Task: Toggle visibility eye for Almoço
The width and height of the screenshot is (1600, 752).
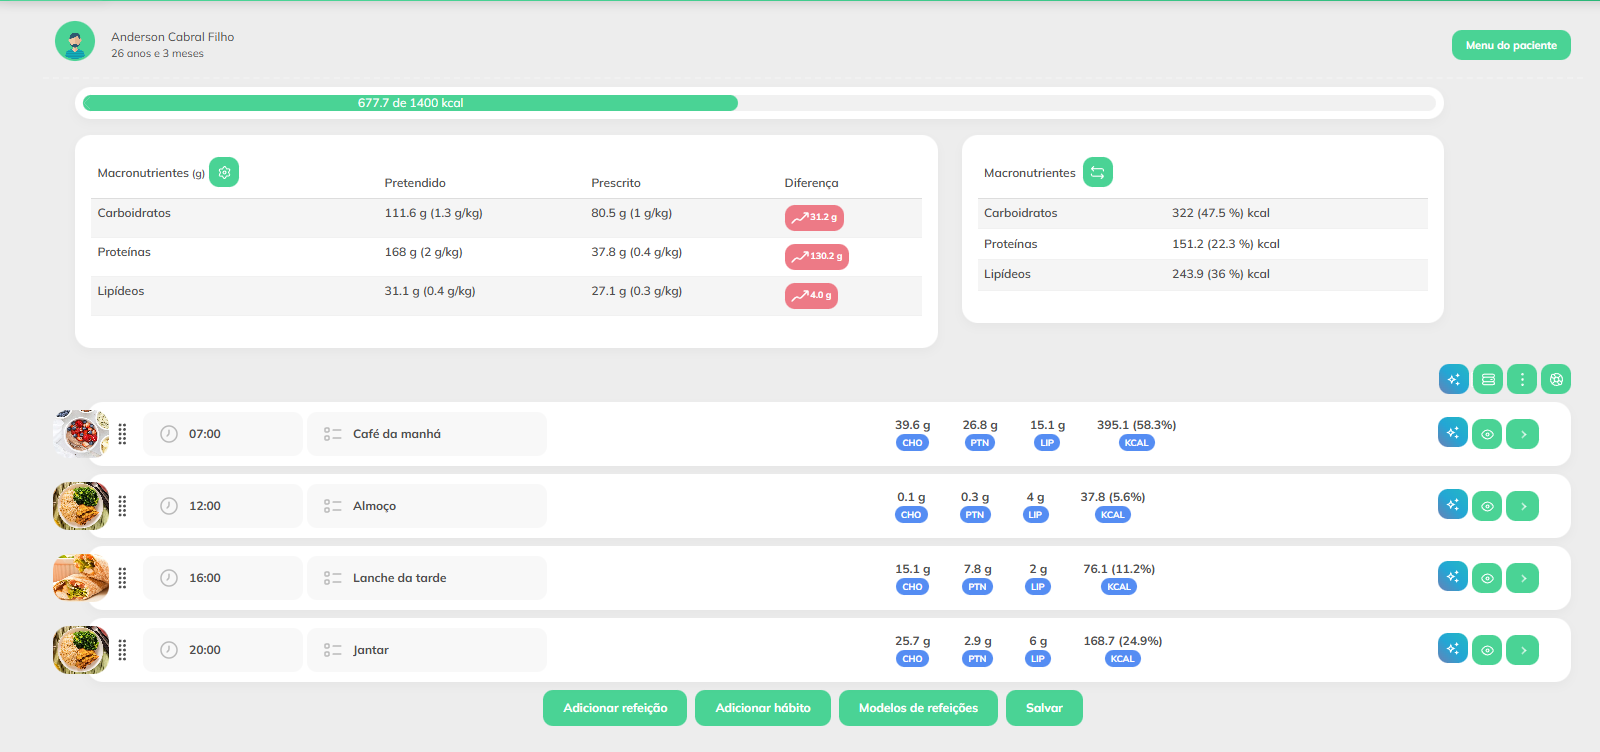Action: click(x=1487, y=506)
